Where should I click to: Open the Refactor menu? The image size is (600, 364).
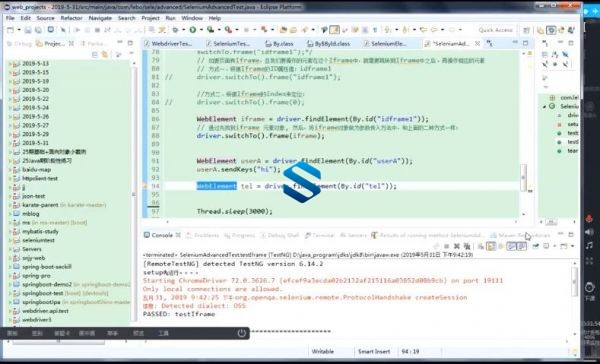pos(72,18)
